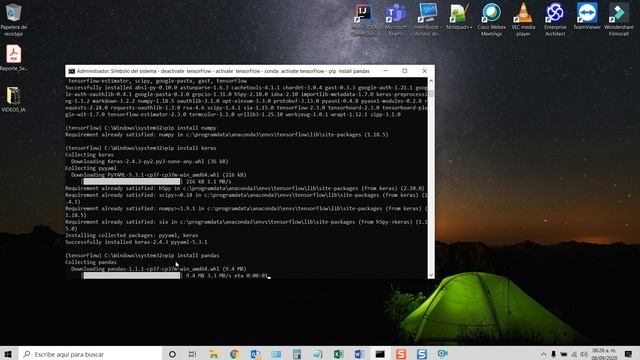Click the pandas download progress bar
Viewport: 640px width, 360px height.
[131, 276]
